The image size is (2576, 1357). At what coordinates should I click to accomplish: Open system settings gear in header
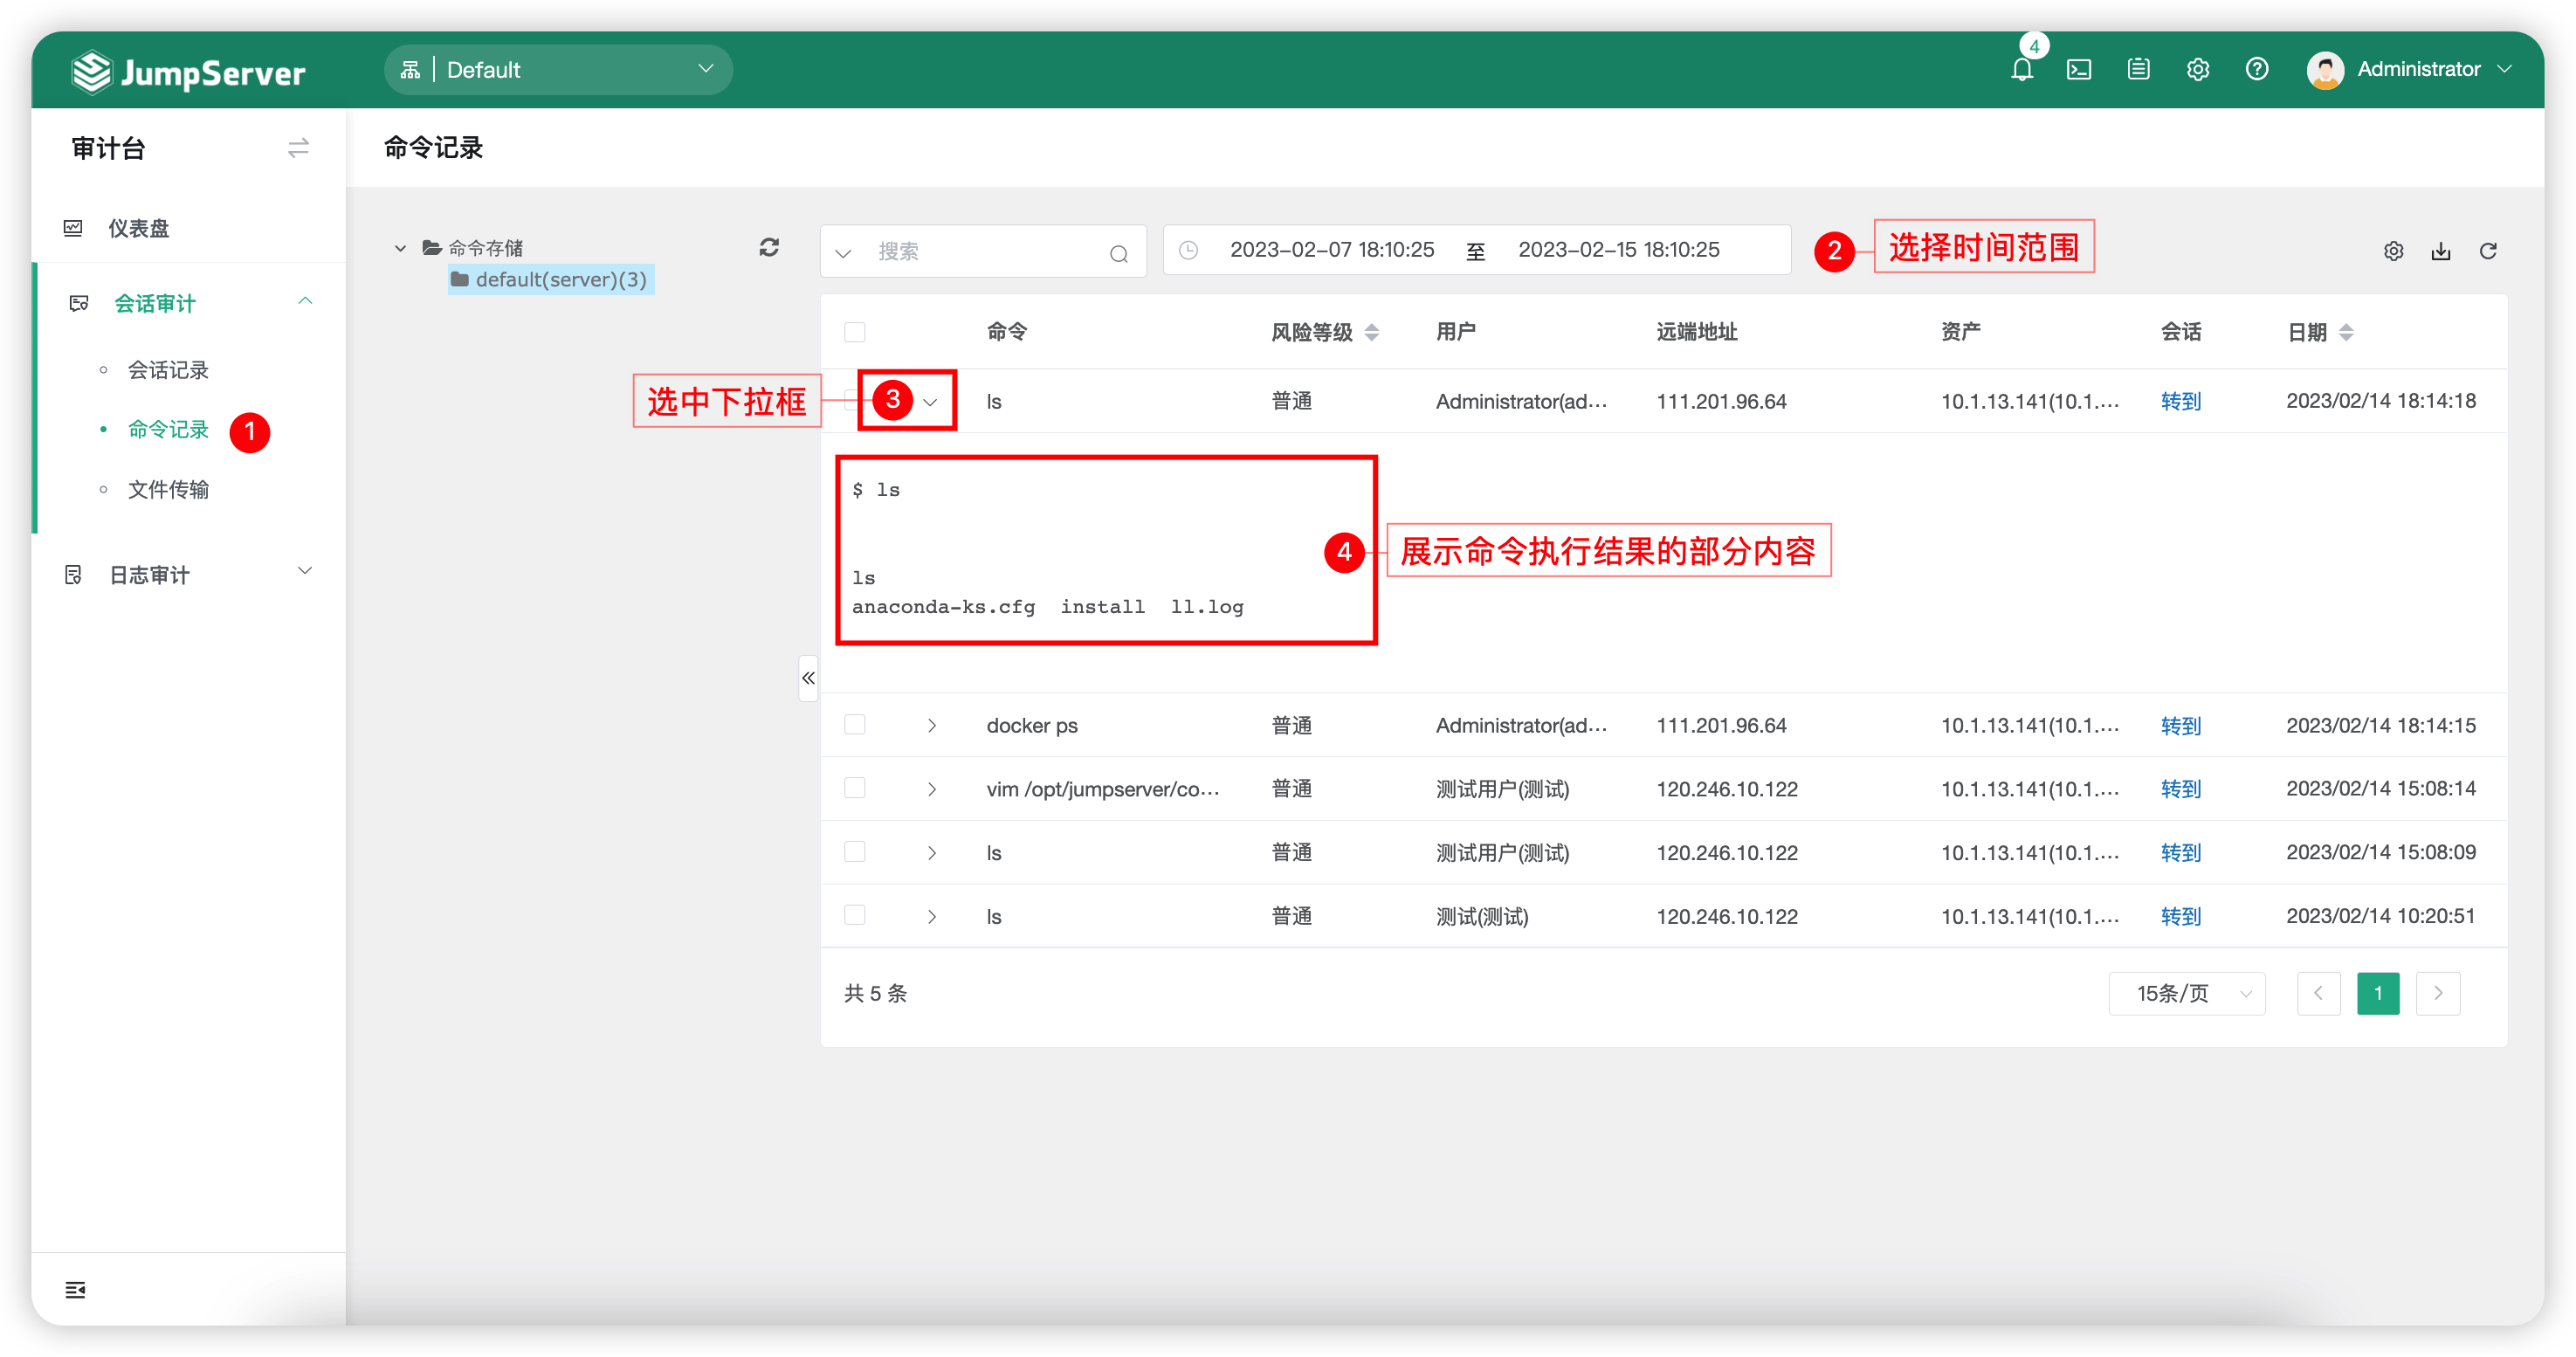2197,69
